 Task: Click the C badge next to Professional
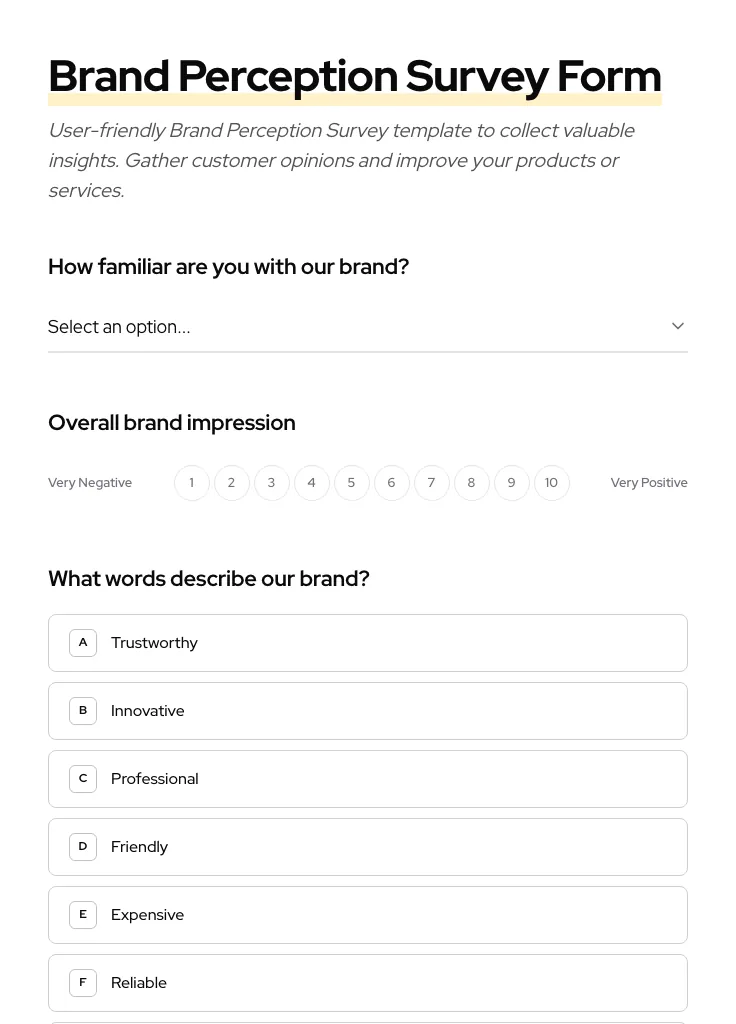click(83, 778)
